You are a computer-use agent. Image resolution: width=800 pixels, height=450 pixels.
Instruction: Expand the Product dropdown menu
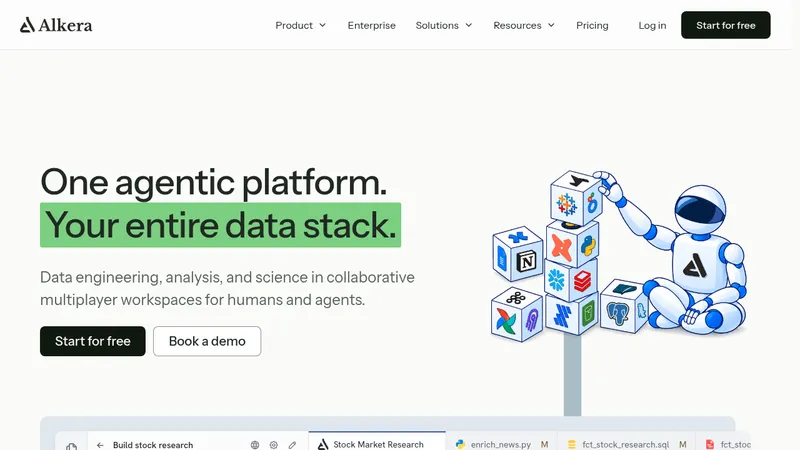(301, 25)
